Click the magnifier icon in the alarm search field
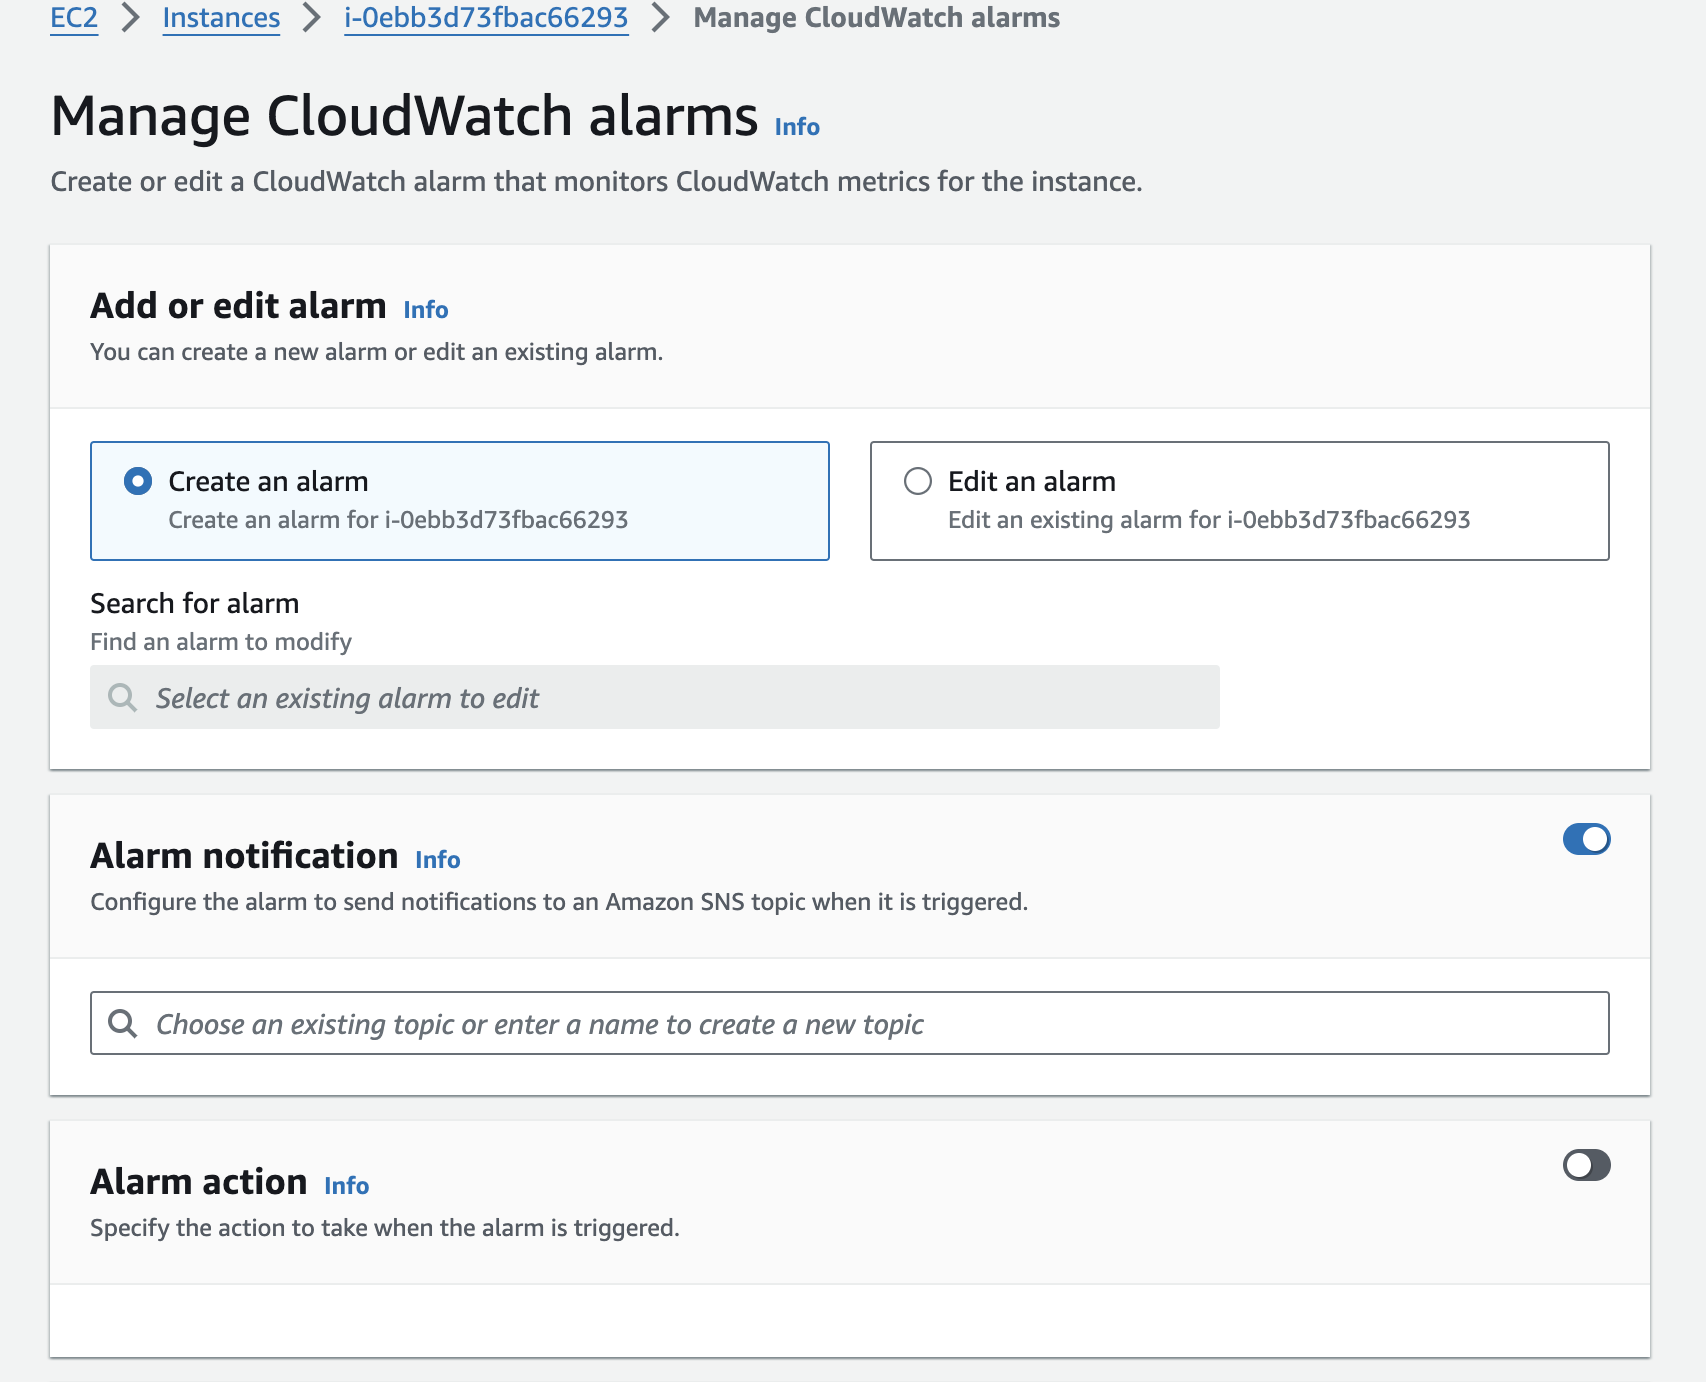Viewport: 1706px width, 1382px height. 122,697
